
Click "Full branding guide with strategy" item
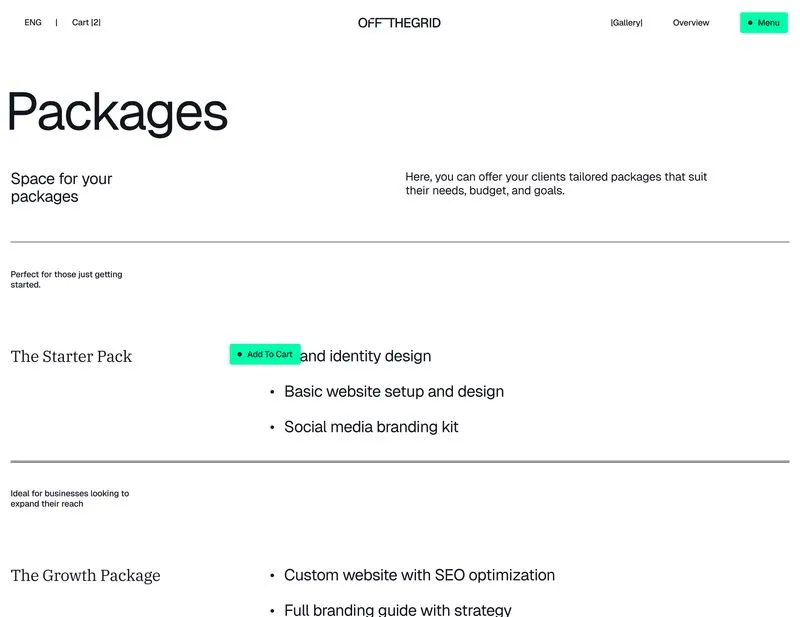tap(397, 609)
